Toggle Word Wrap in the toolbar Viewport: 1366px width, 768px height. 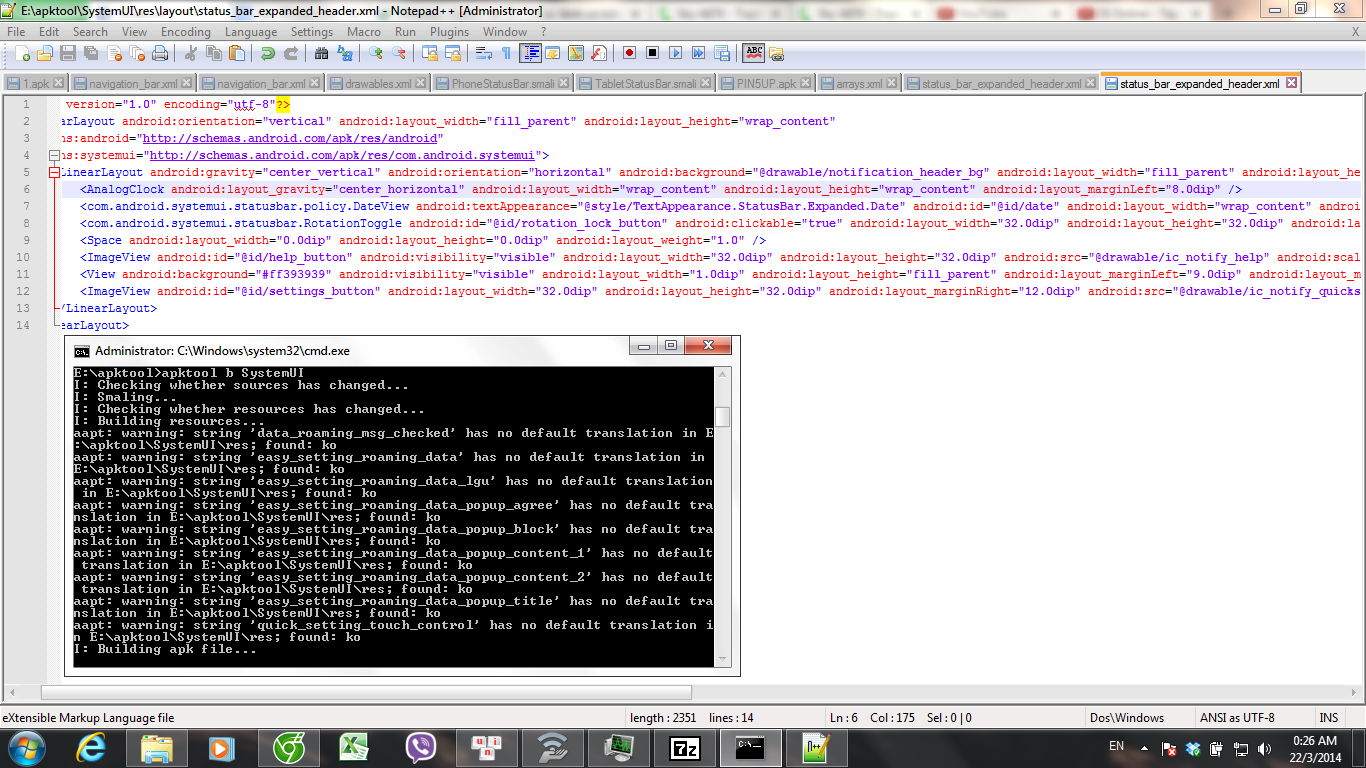coord(483,53)
